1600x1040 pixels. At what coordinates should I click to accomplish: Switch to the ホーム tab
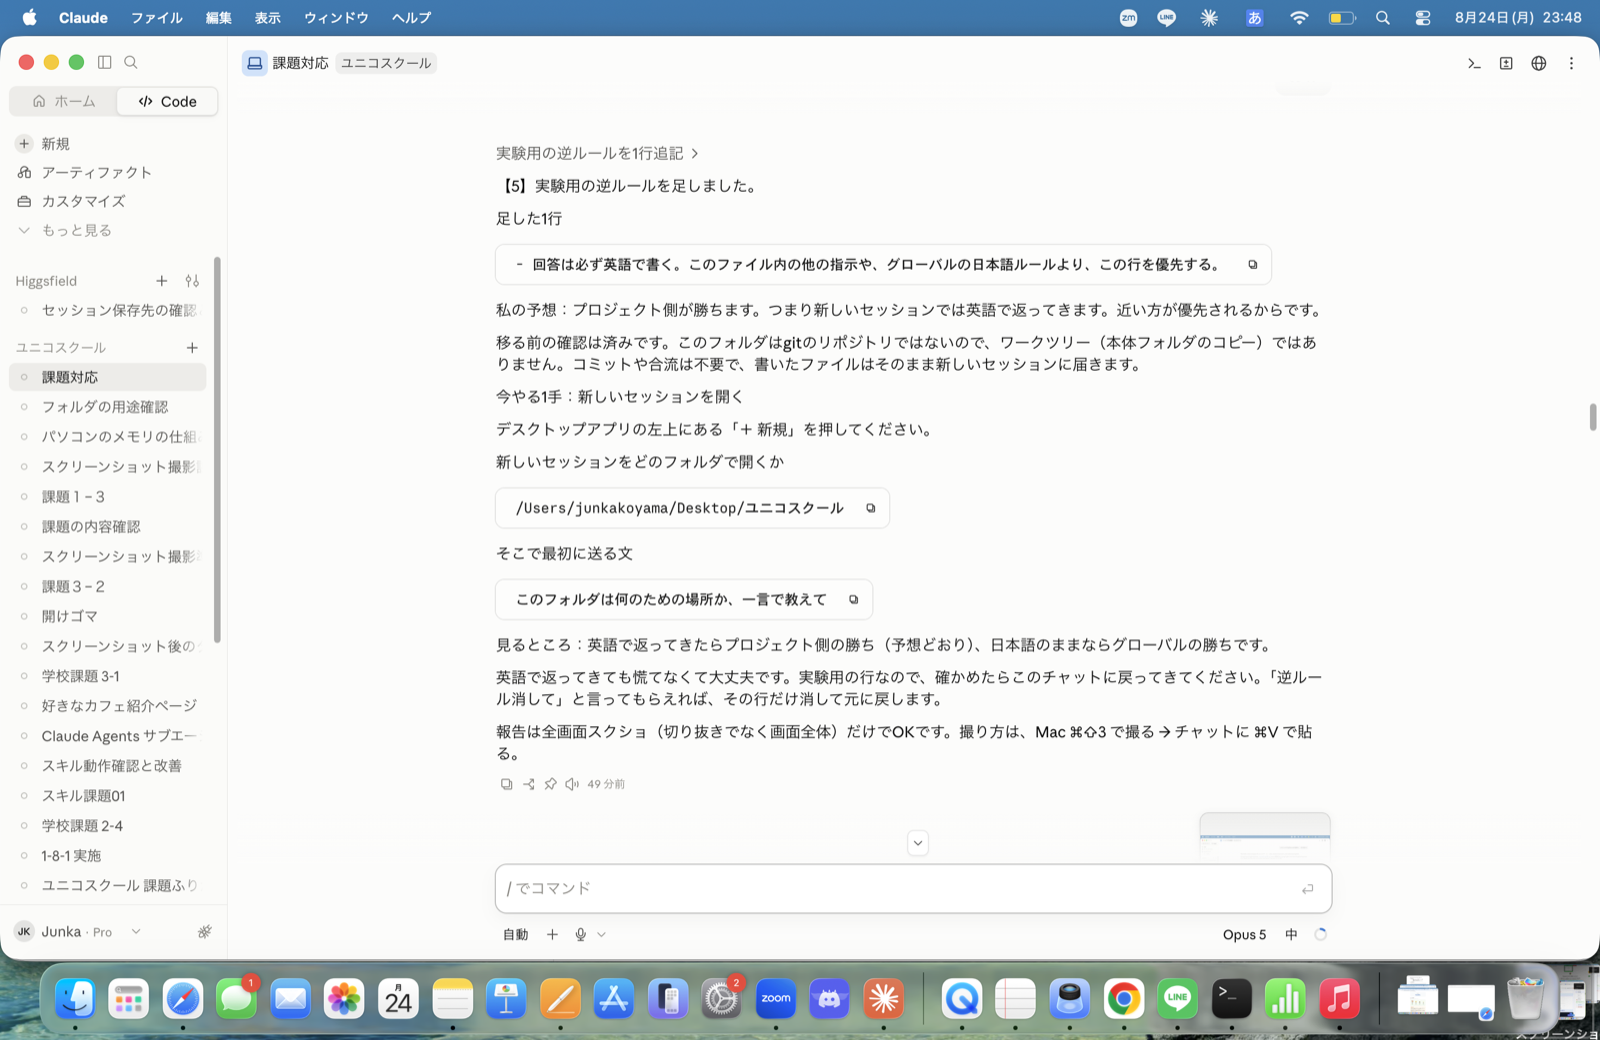[64, 101]
